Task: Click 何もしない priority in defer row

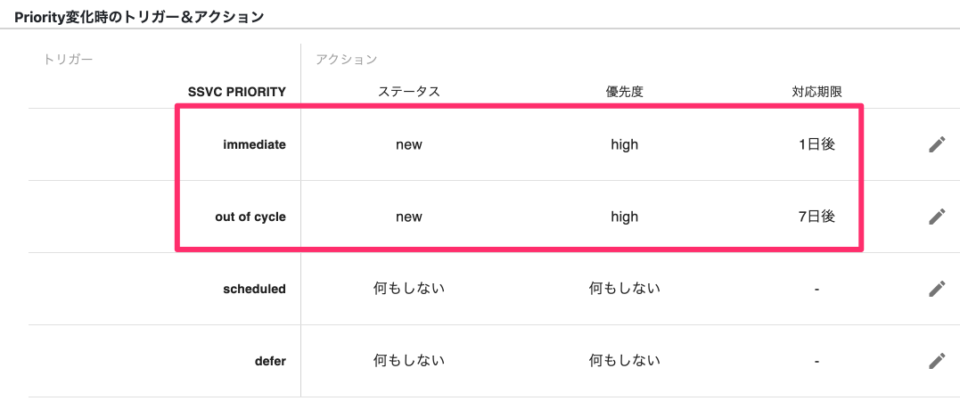Action: (624, 361)
